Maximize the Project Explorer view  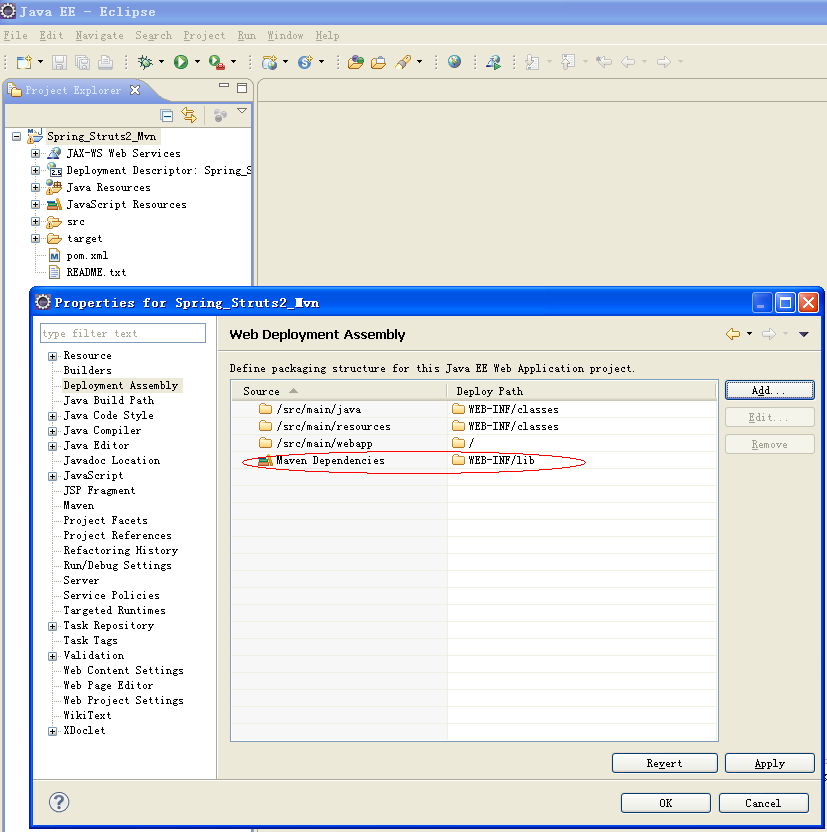pyautogui.click(x=242, y=88)
